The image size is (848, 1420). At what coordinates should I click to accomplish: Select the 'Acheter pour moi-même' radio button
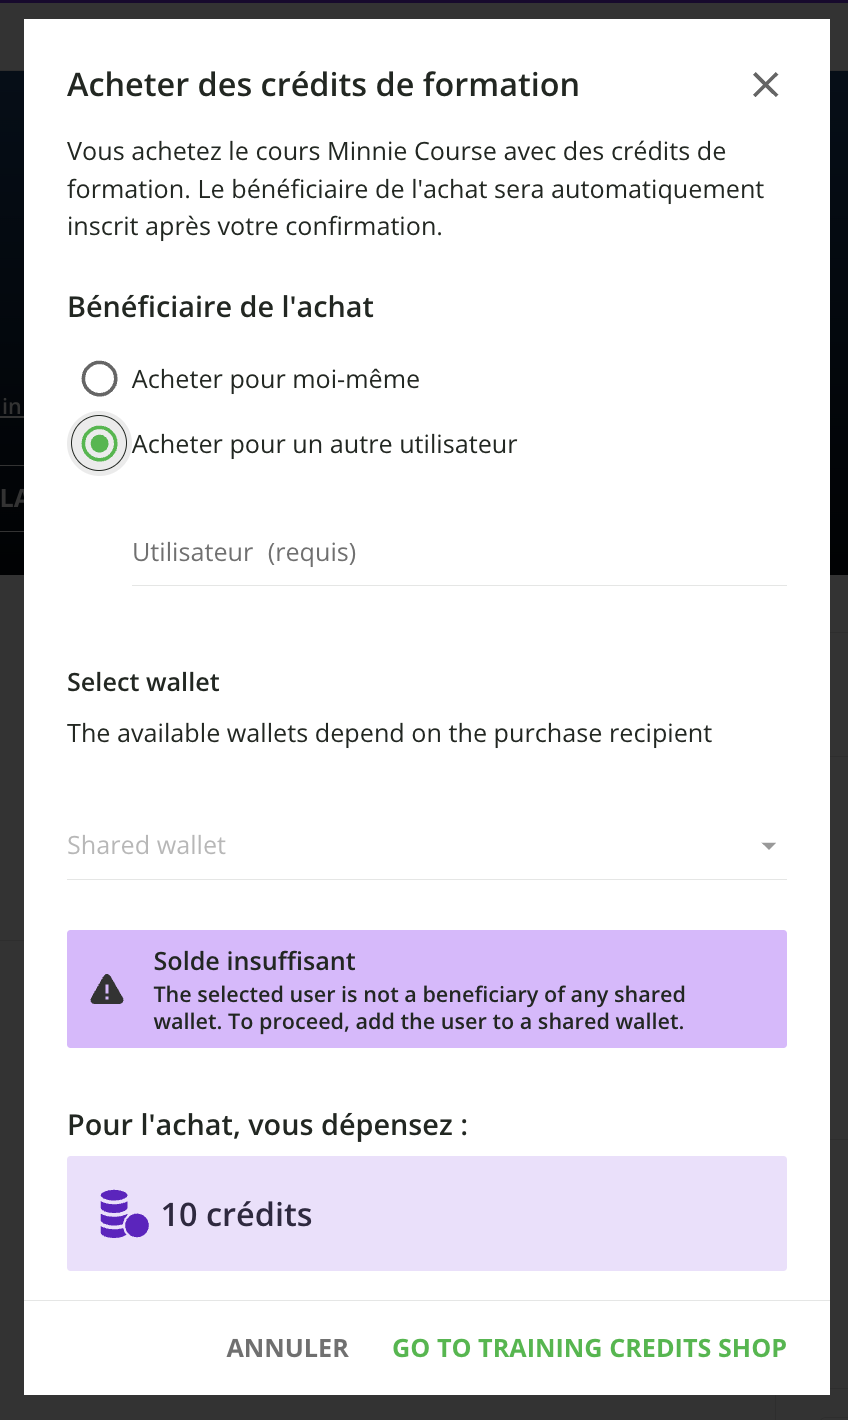tap(99, 379)
